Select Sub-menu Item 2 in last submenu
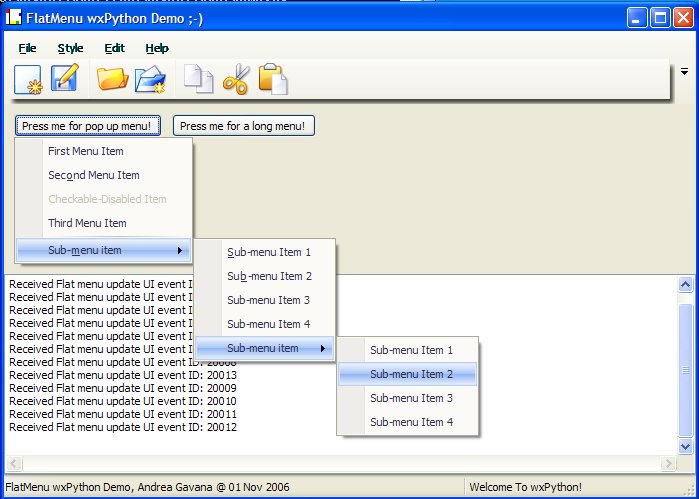This screenshot has height=499, width=699. coord(411,374)
